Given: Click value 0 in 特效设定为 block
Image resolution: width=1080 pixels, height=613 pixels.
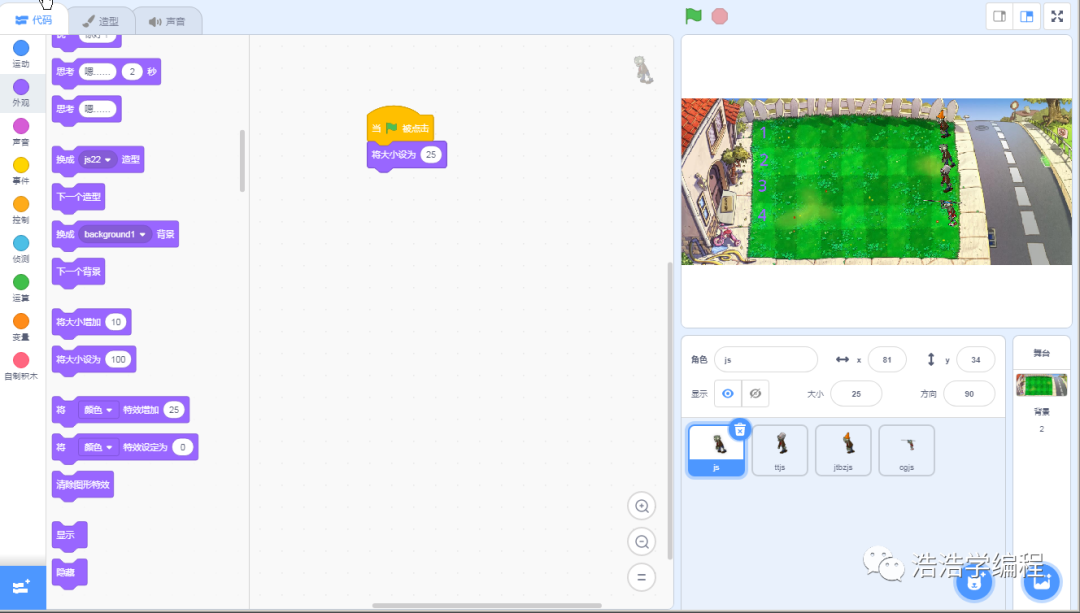Looking at the screenshot, I should click(x=183, y=447).
